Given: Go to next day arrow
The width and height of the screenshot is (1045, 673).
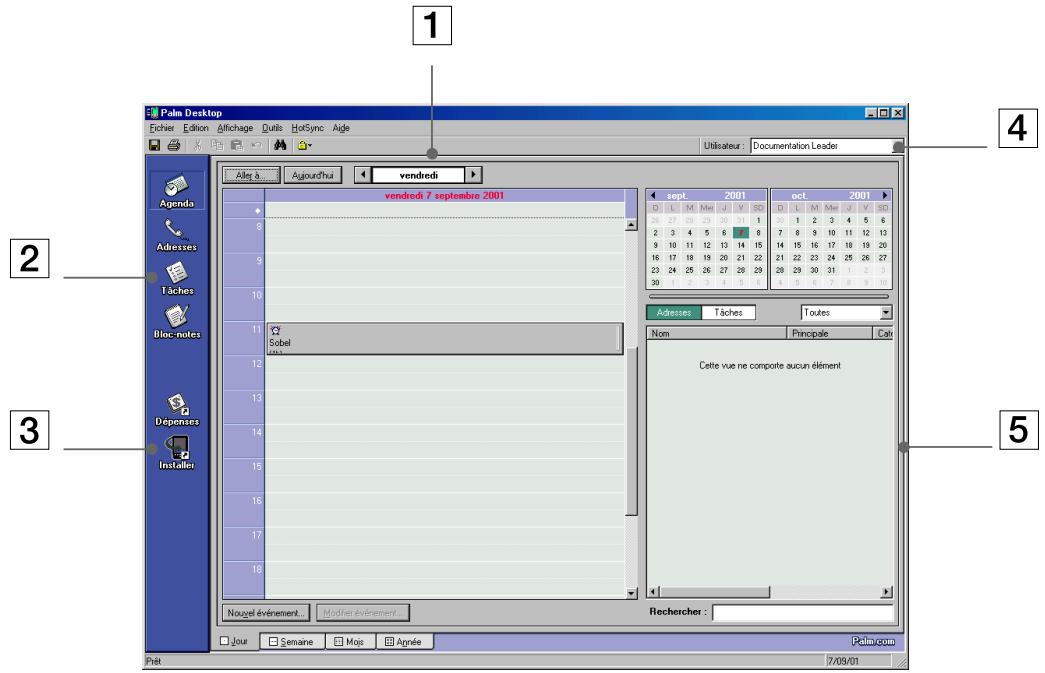Looking at the screenshot, I should point(473,175).
